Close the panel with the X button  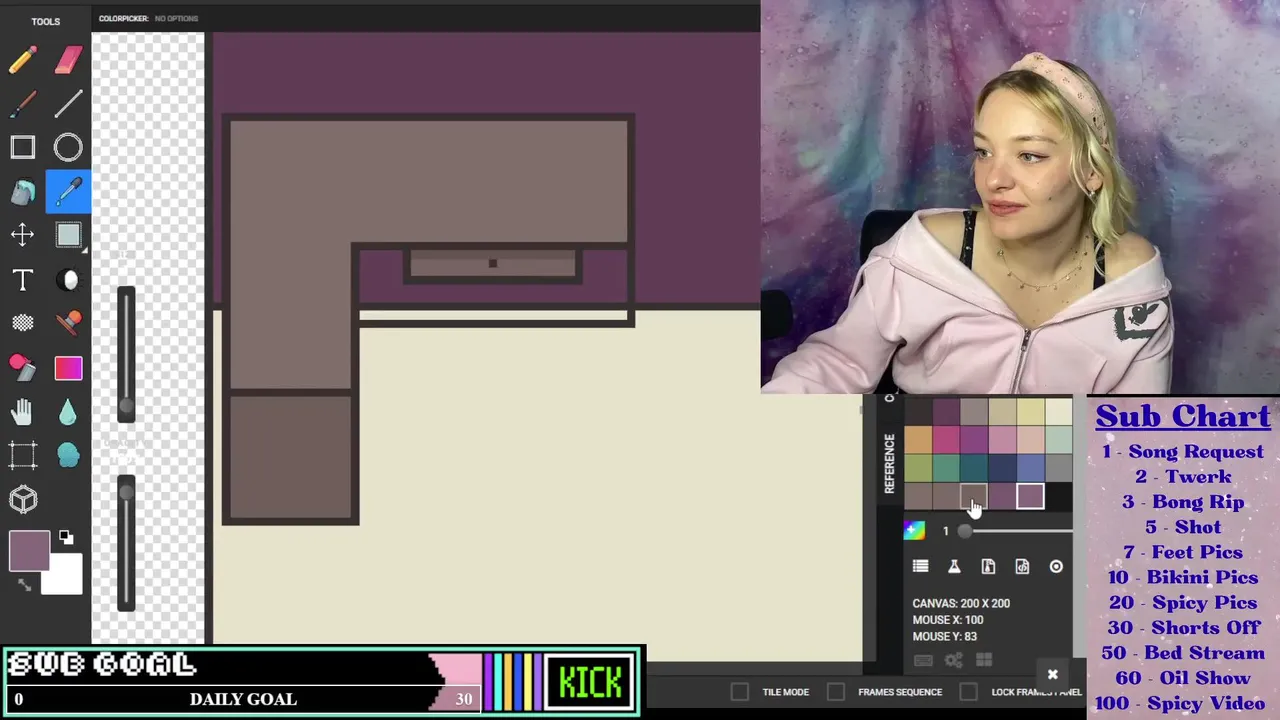click(x=1052, y=674)
